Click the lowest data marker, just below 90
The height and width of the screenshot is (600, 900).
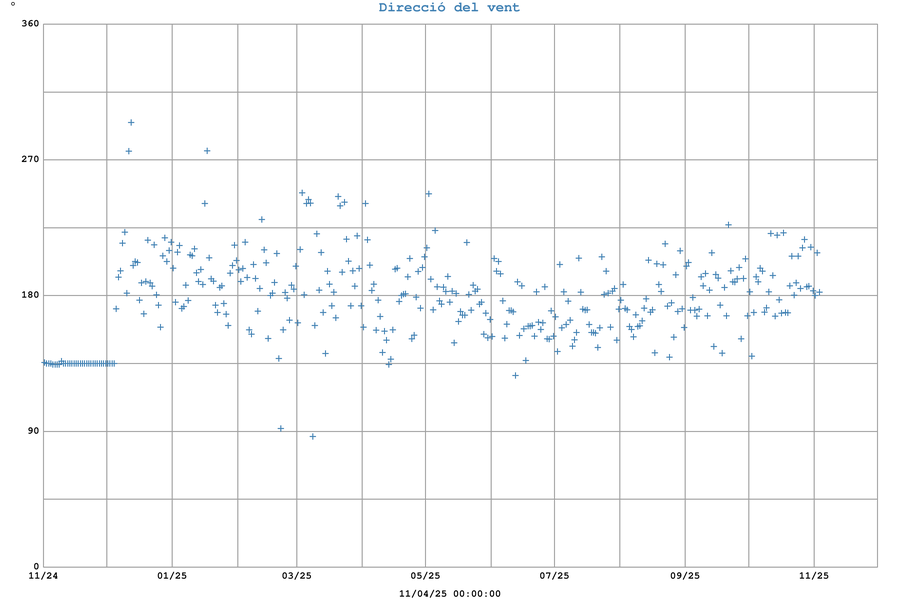[x=313, y=436]
